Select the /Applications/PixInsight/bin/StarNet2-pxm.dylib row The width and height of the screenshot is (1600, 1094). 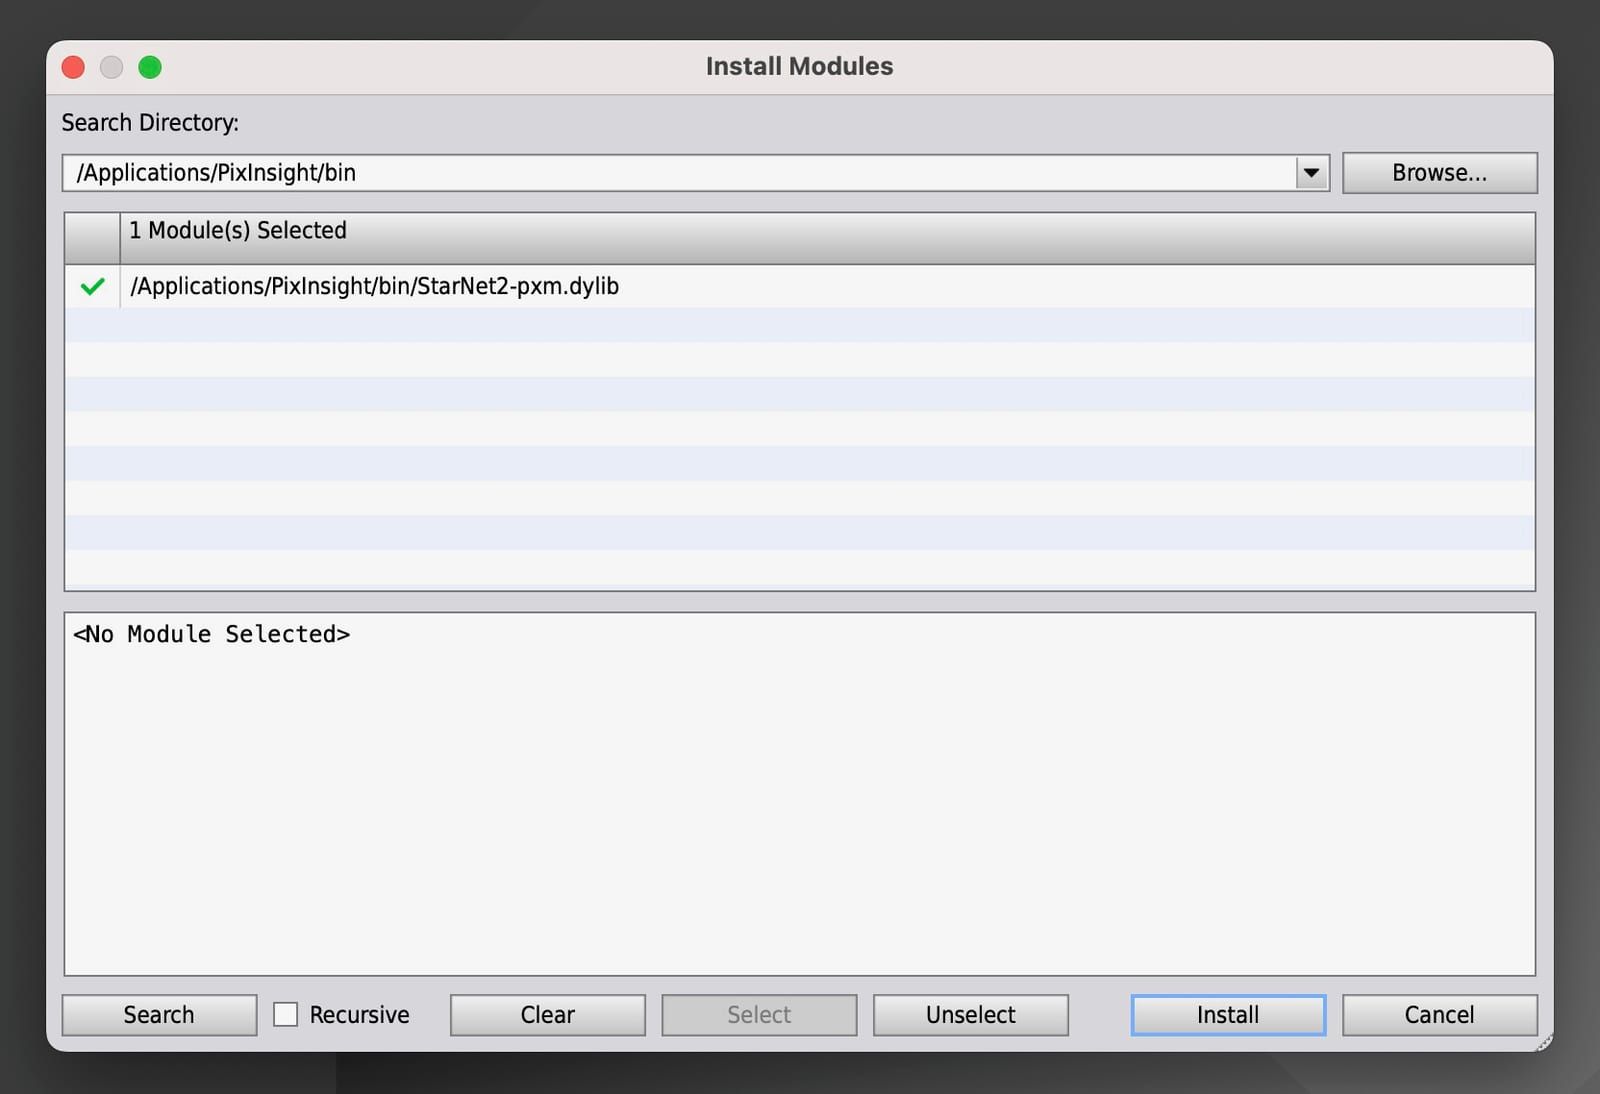(x=800, y=287)
